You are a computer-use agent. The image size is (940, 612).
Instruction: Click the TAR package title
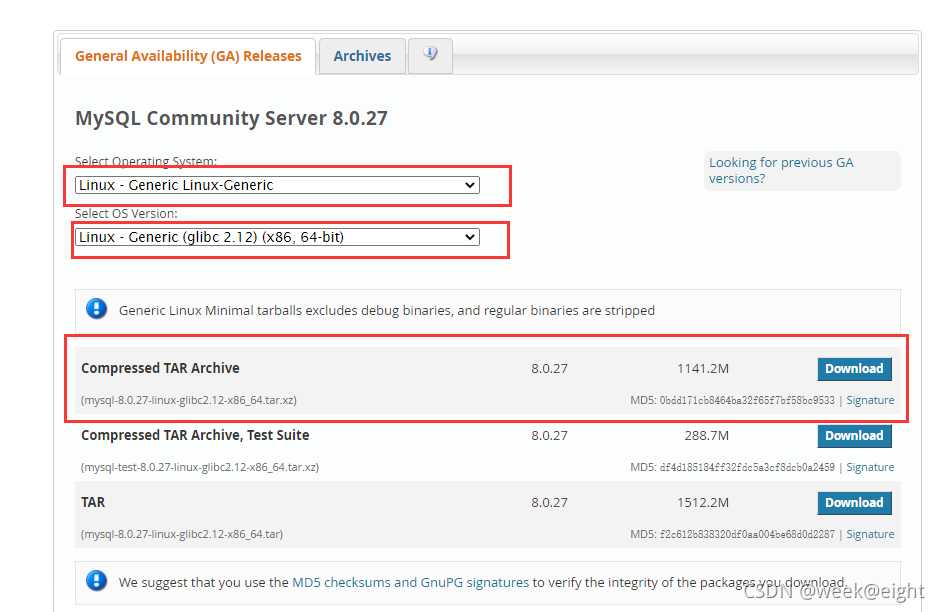pos(93,502)
